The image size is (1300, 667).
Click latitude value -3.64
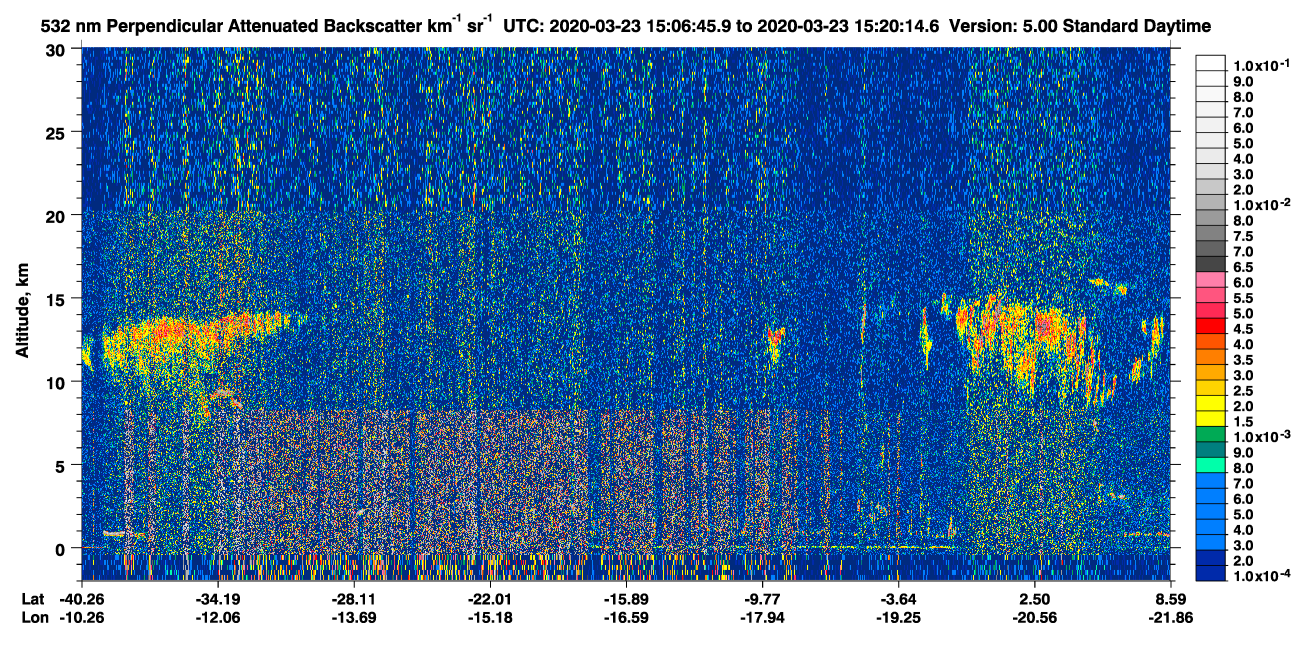pyautogui.click(x=898, y=599)
